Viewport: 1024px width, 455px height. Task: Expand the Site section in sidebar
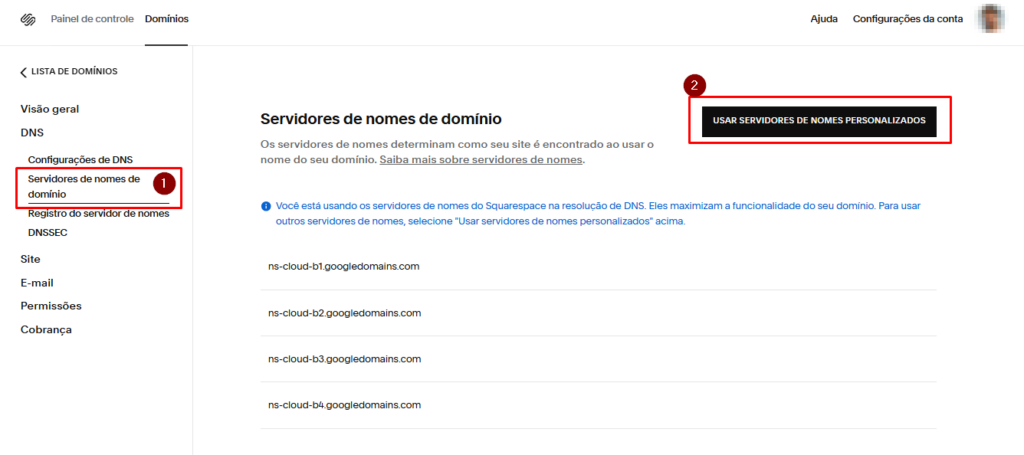(30, 259)
